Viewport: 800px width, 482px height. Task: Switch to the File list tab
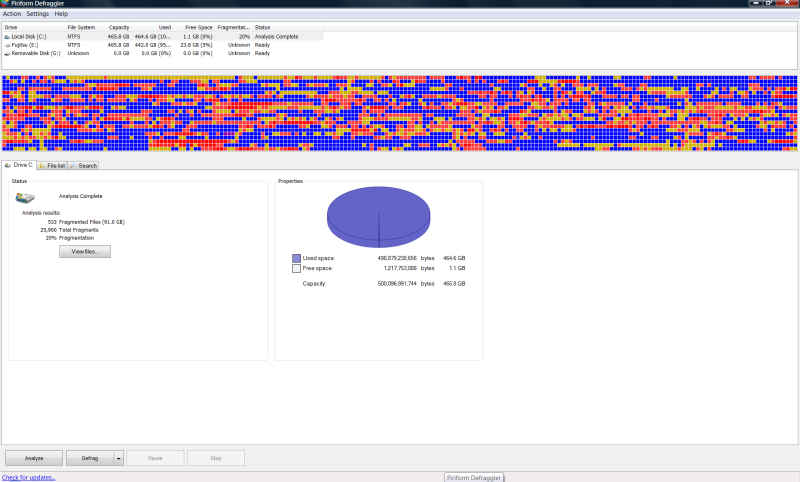(x=52, y=166)
